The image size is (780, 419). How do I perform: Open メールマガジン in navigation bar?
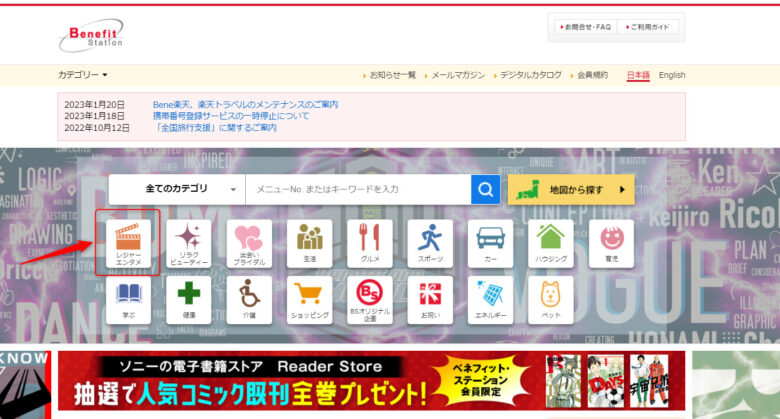457,75
